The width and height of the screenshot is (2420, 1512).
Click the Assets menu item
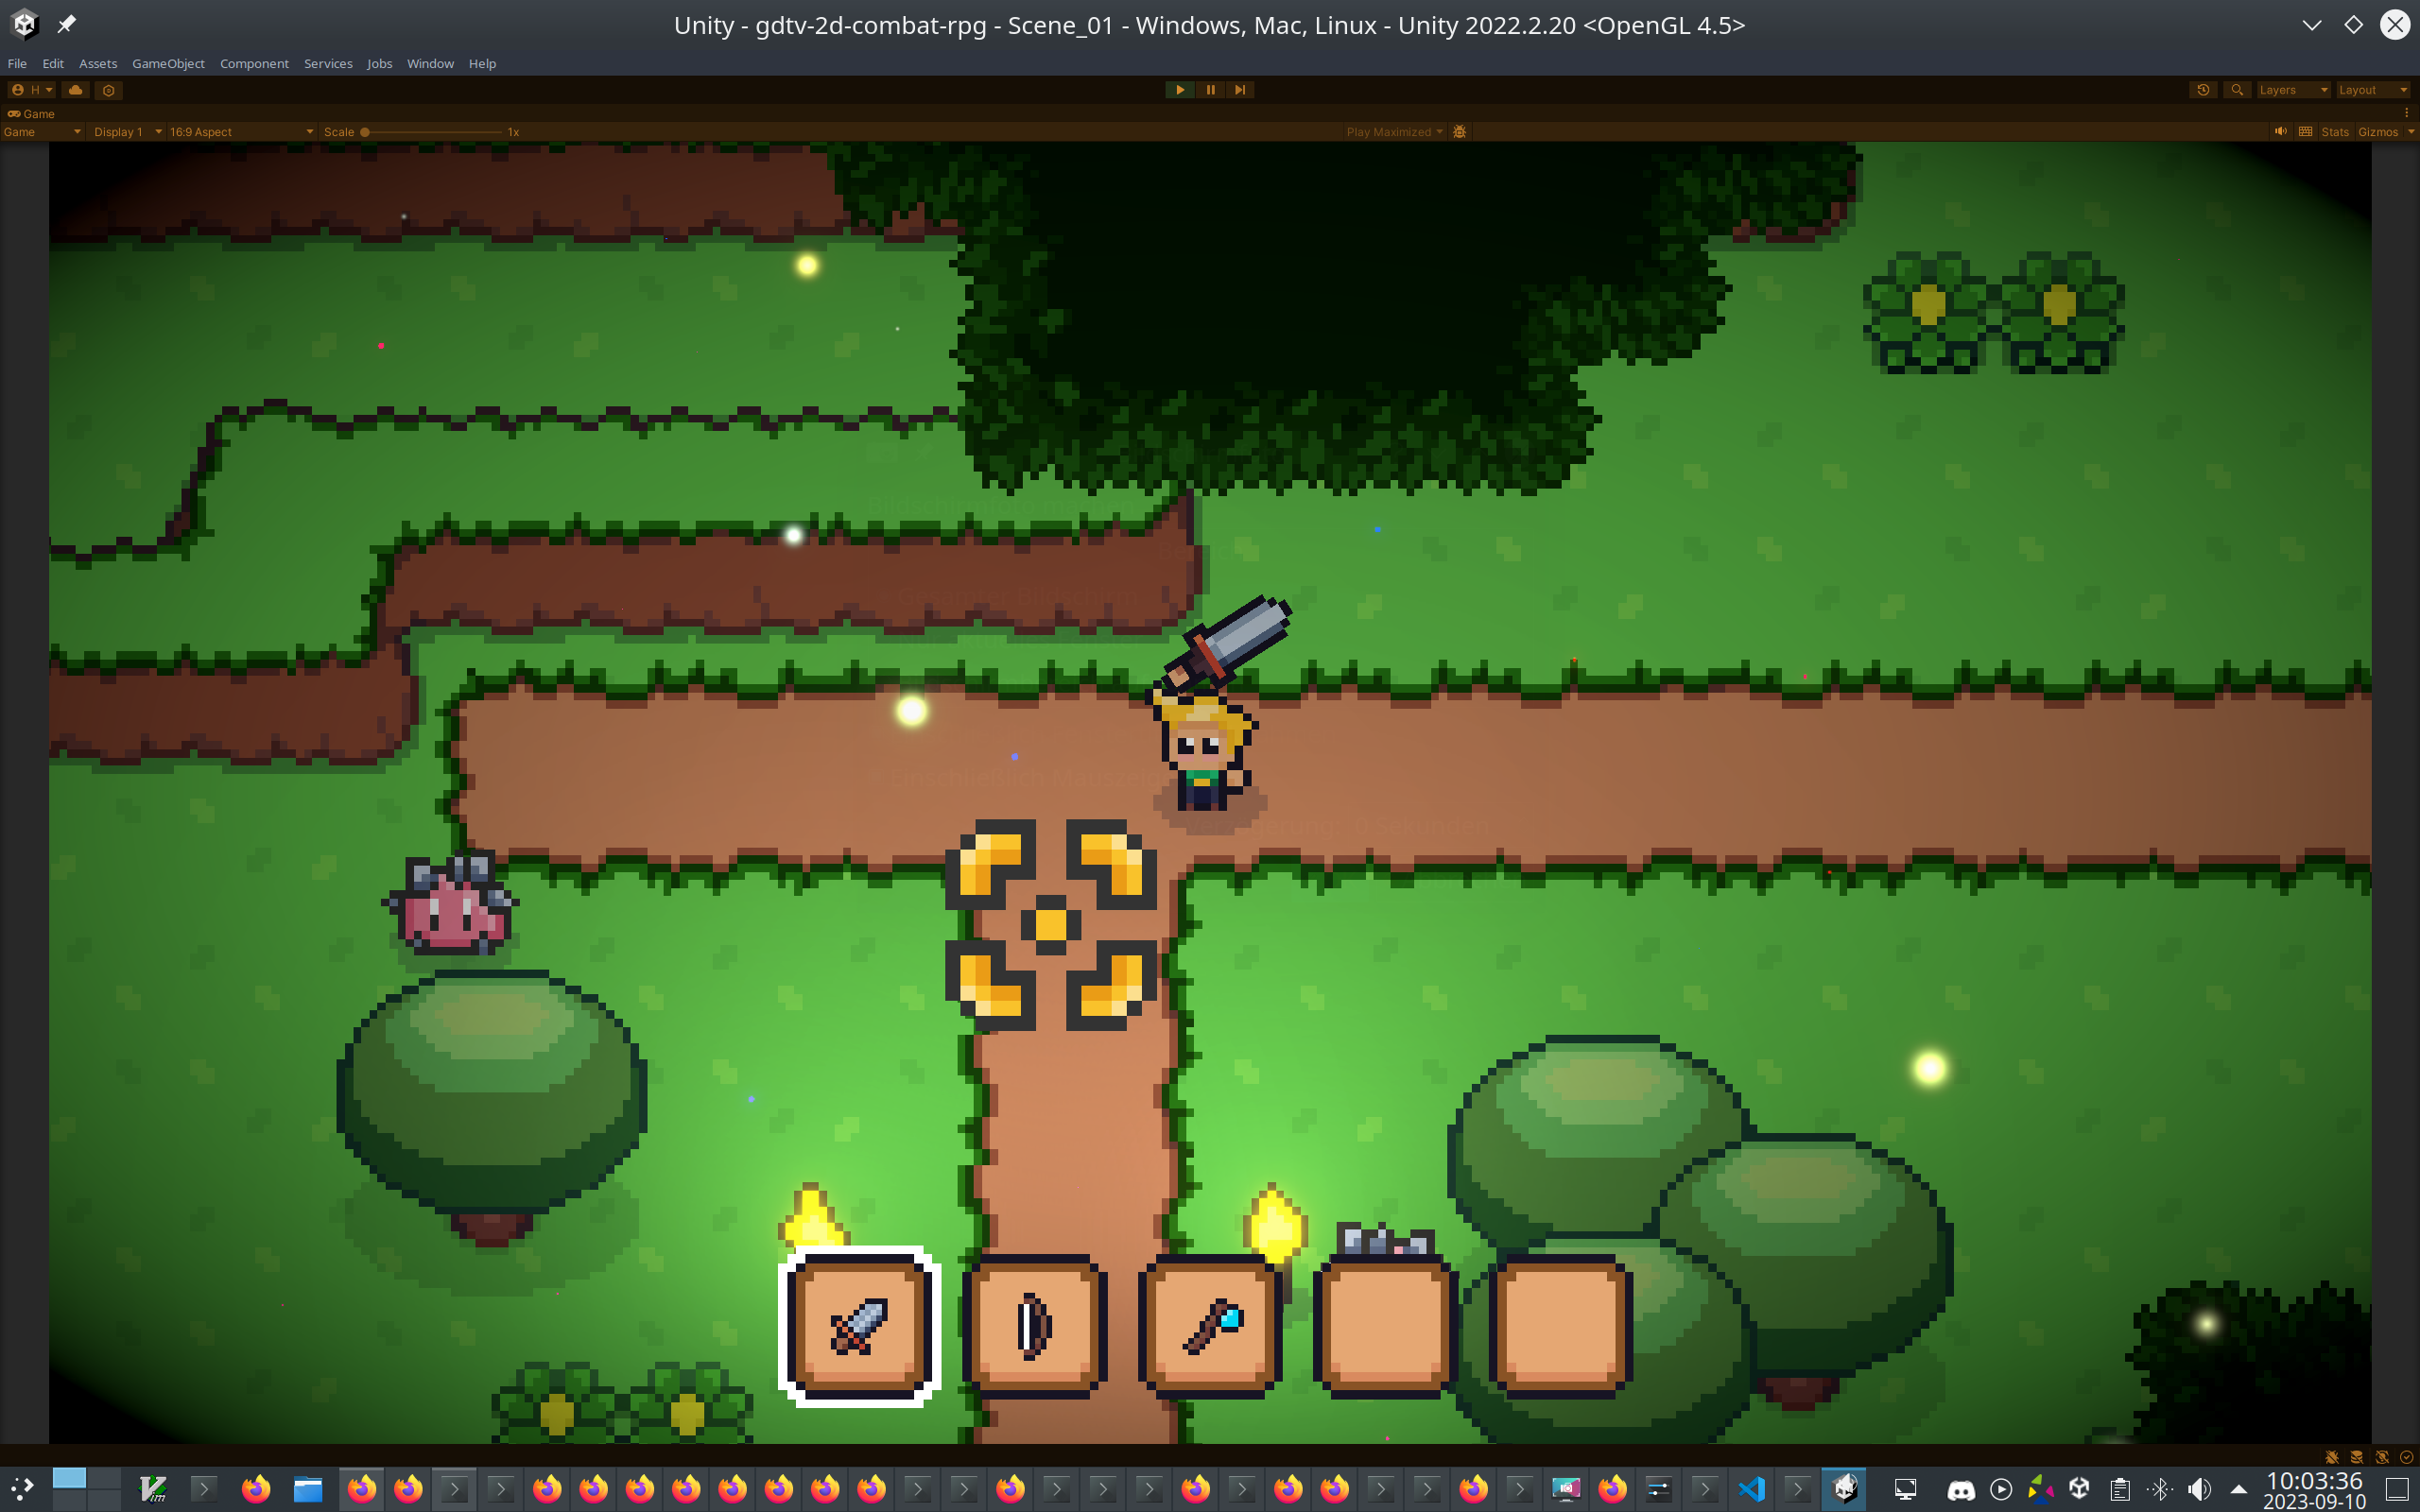97,62
